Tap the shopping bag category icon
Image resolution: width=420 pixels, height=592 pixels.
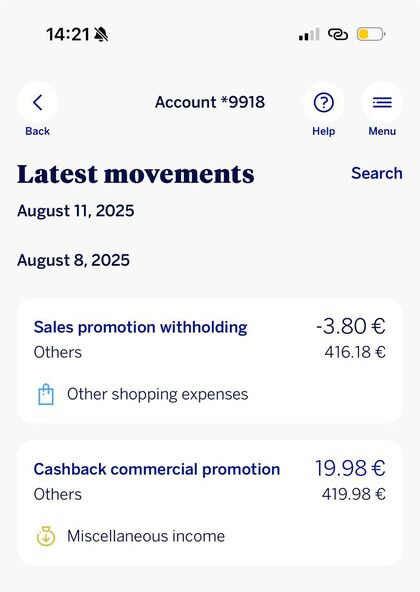(46, 395)
